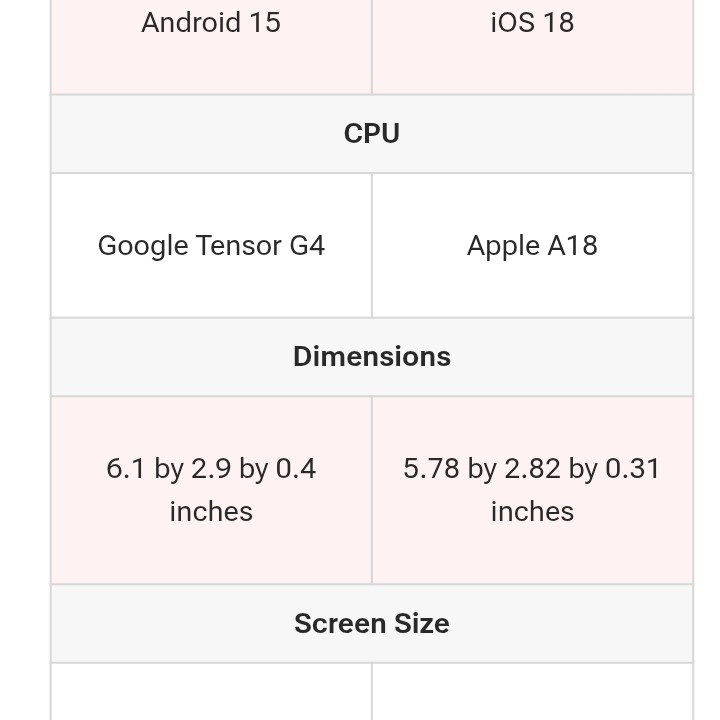Screen dimensions: 720x720
Task: Select the Screen Size section header
Action: pos(372,624)
